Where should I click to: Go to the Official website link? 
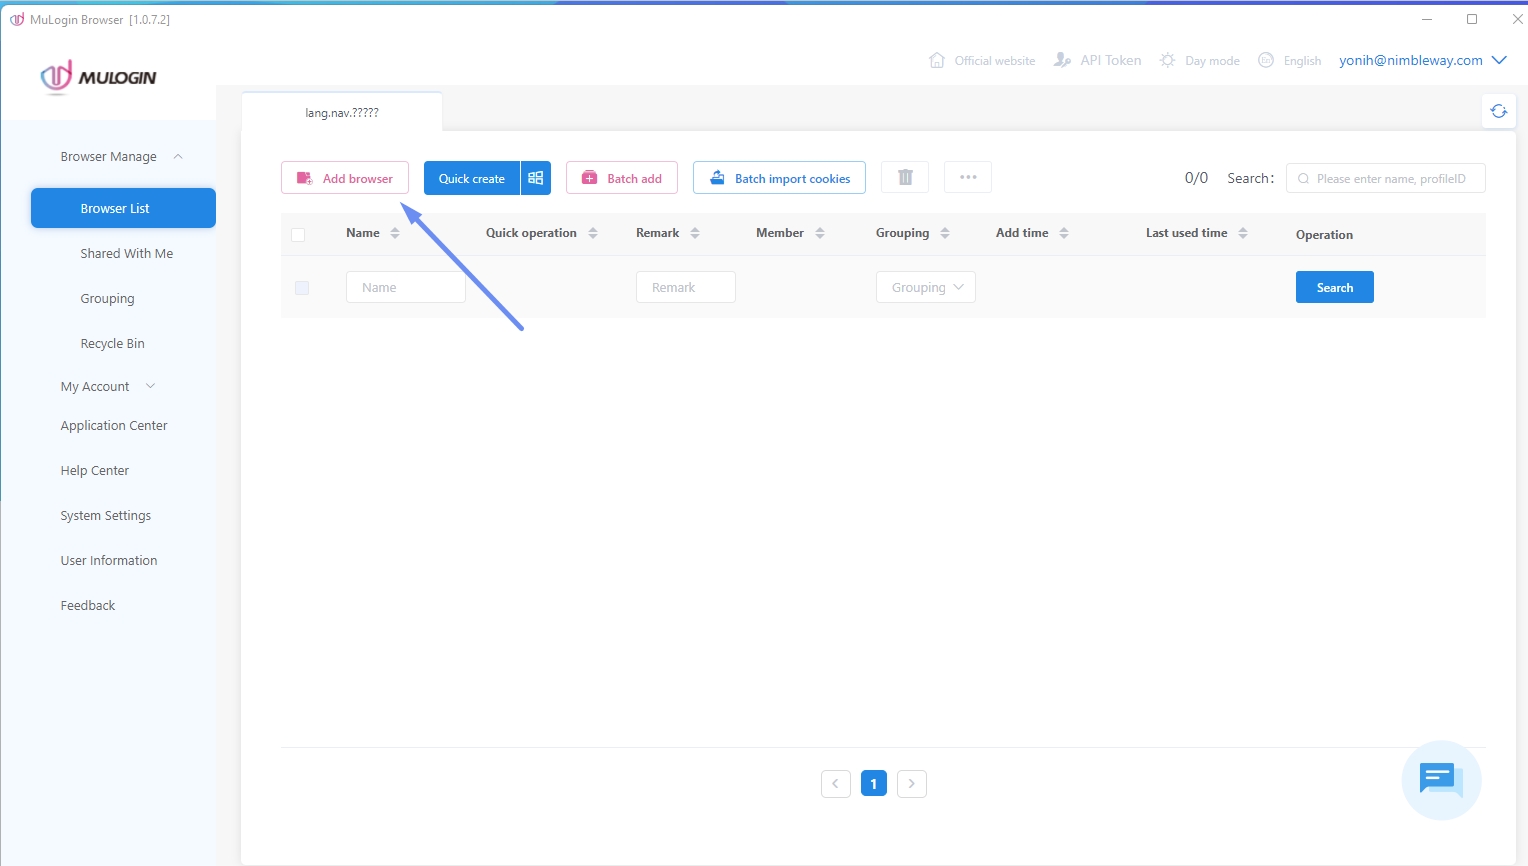(x=982, y=60)
